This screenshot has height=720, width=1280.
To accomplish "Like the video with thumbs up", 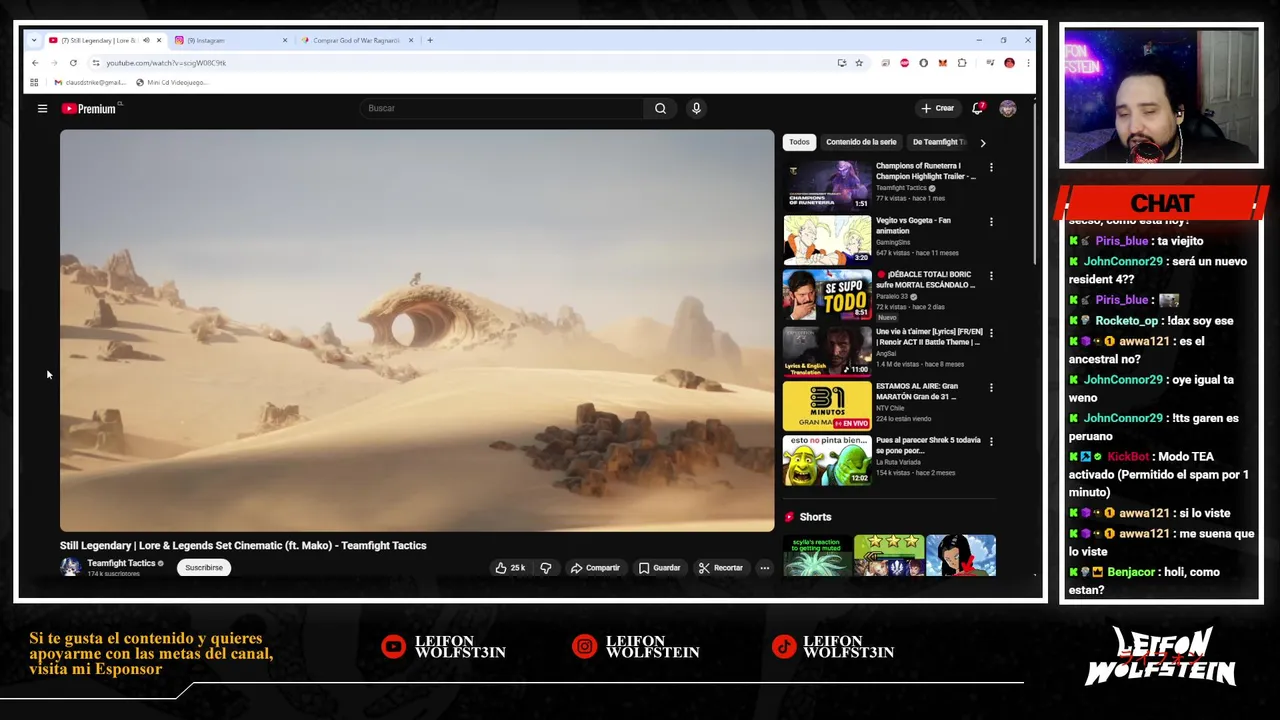I will (510, 568).
